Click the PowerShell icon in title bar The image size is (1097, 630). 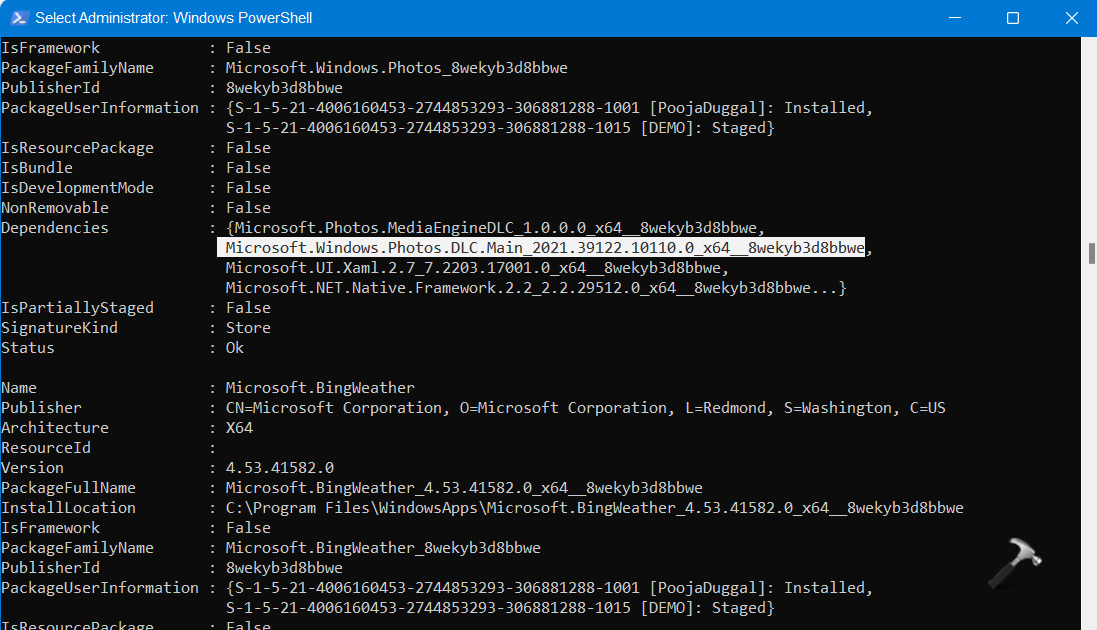click(x=19, y=18)
